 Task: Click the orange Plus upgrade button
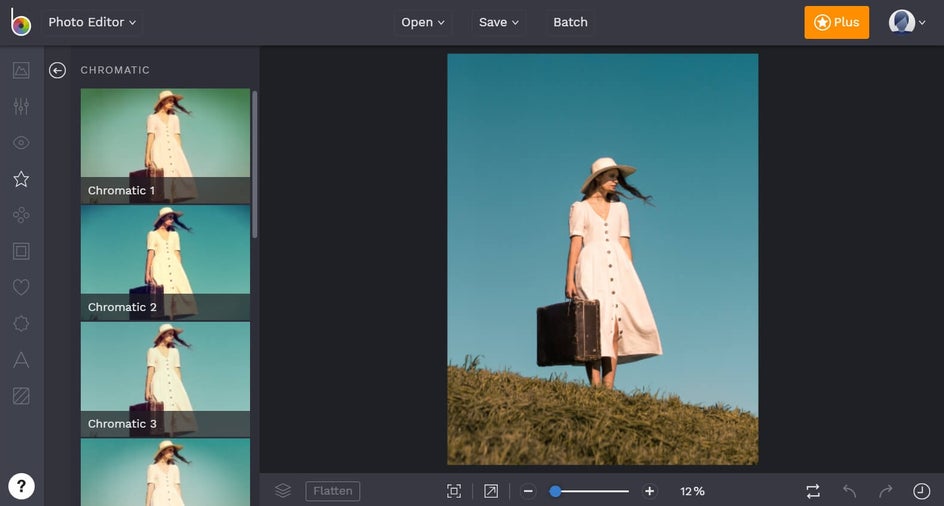(x=836, y=22)
